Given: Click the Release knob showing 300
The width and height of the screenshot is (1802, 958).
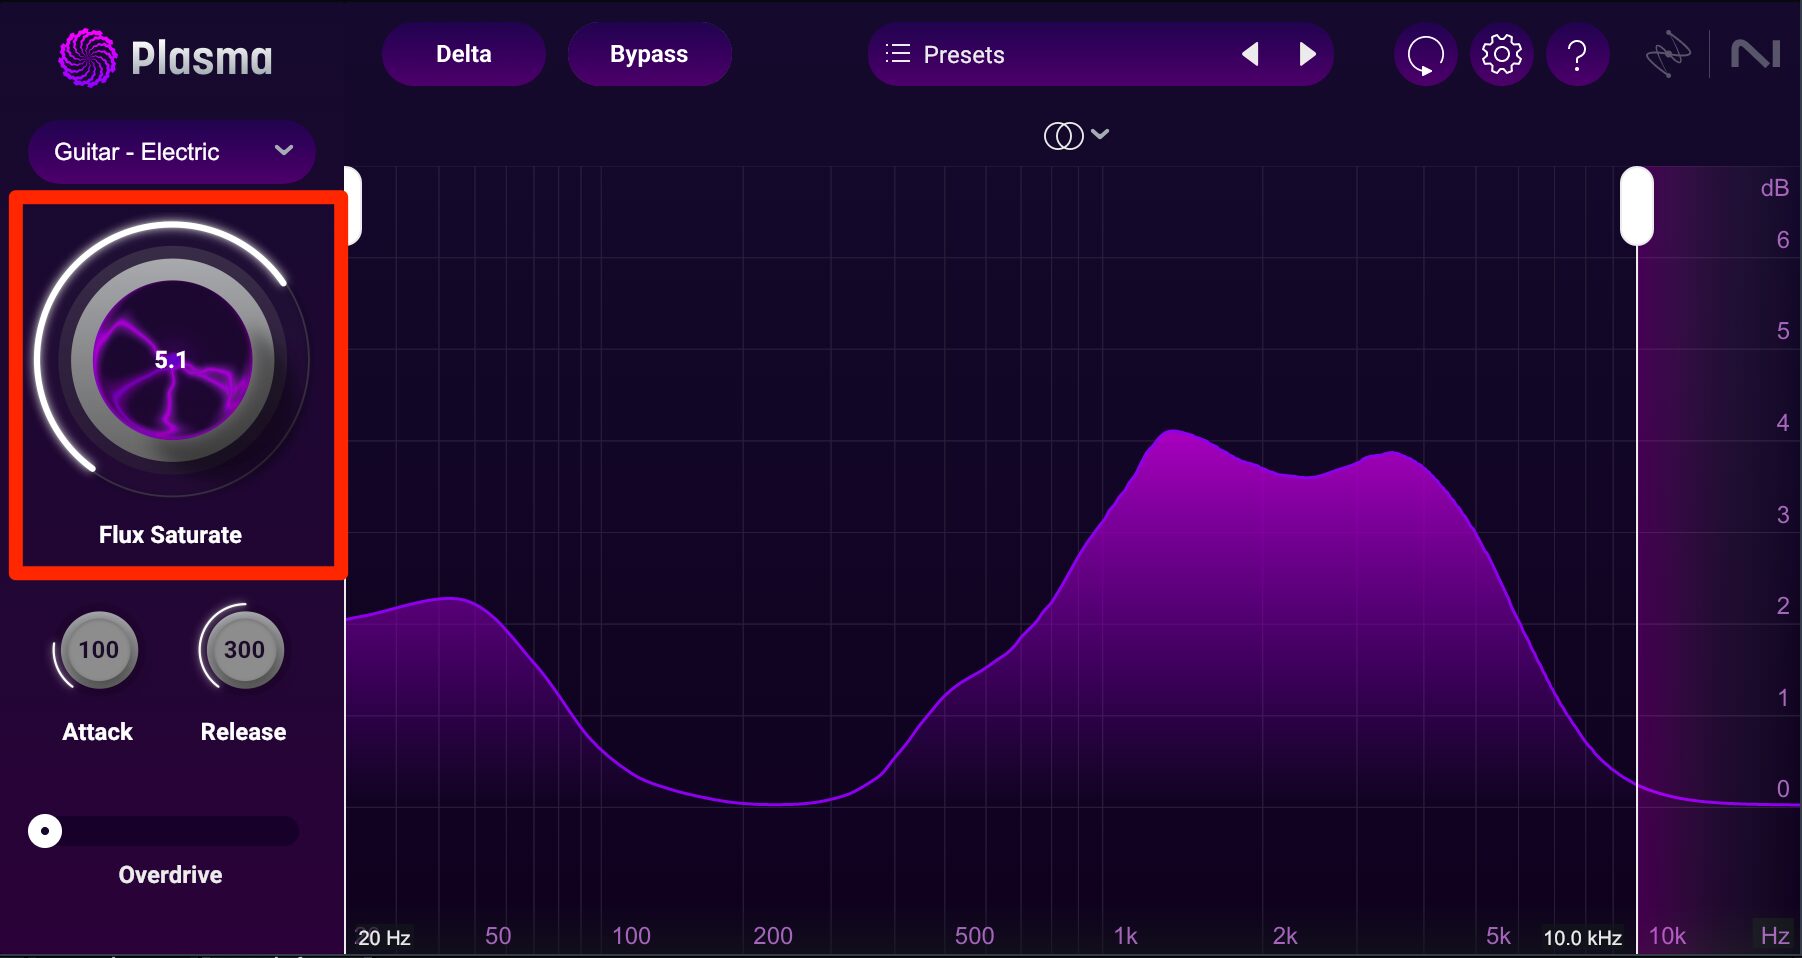Looking at the screenshot, I should [244, 650].
